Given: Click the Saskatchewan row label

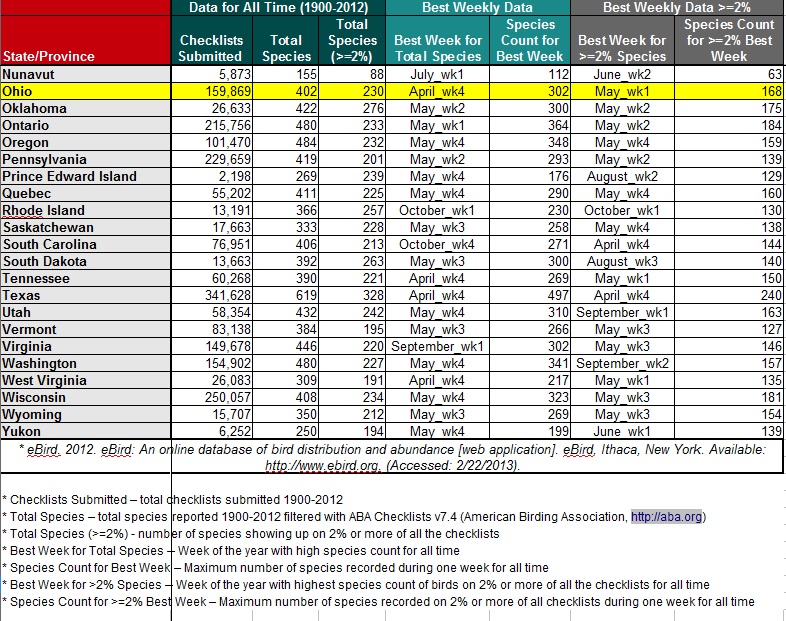Looking at the screenshot, I should 85,228.
